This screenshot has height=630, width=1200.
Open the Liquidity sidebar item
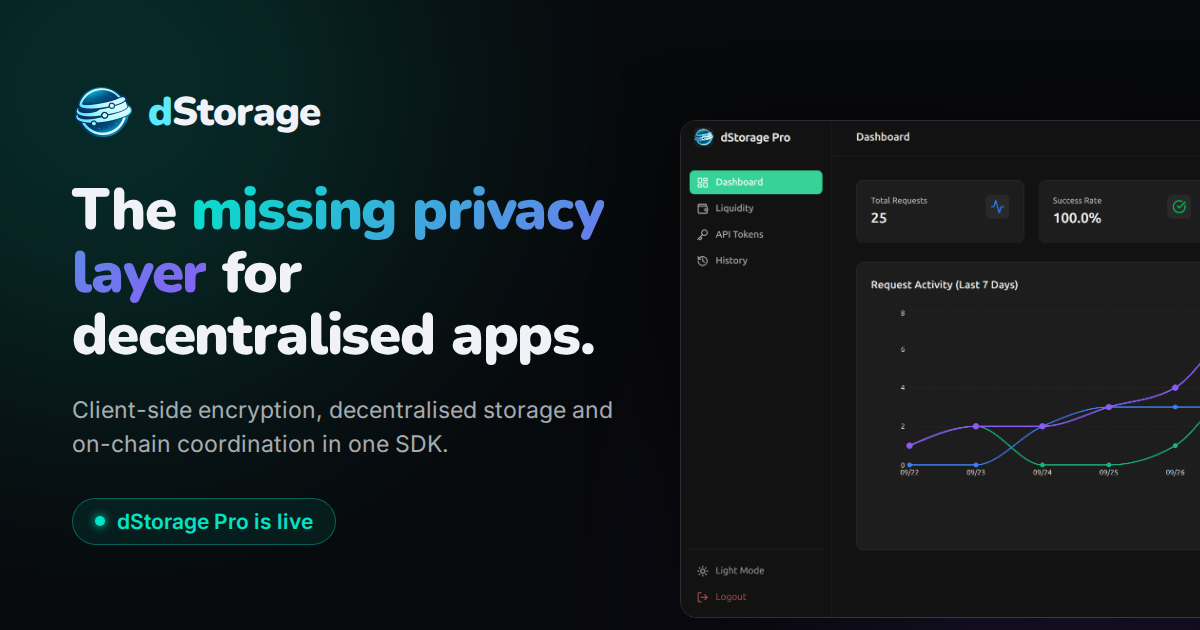756,208
